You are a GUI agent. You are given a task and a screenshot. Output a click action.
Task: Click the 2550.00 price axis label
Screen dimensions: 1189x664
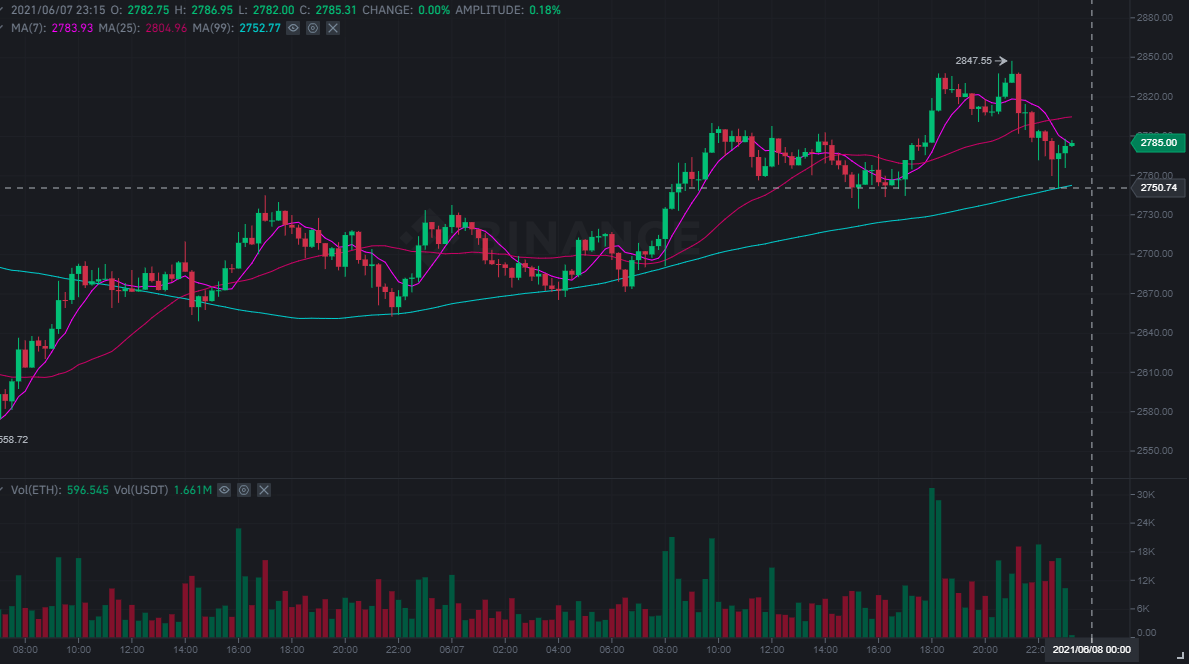pyautogui.click(x=1155, y=451)
